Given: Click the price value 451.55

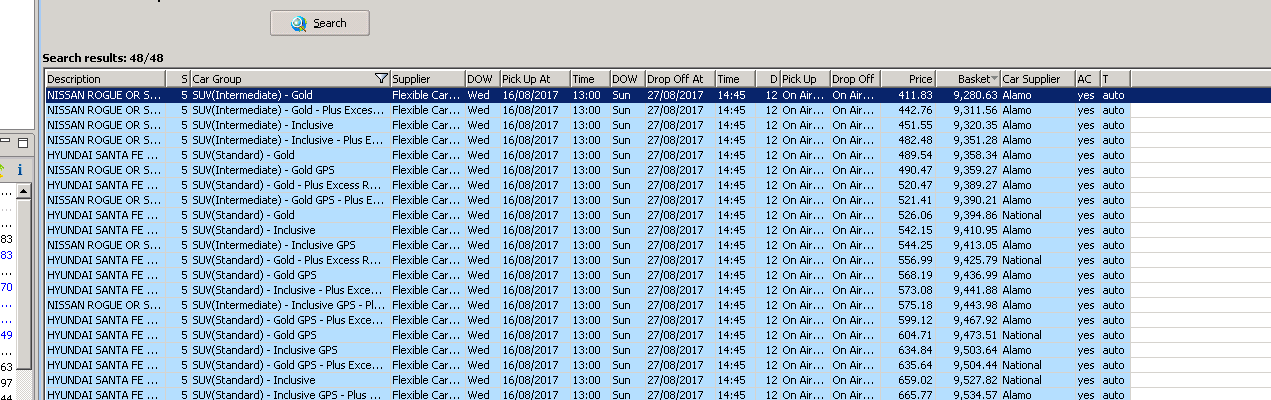Looking at the screenshot, I should [916, 125].
